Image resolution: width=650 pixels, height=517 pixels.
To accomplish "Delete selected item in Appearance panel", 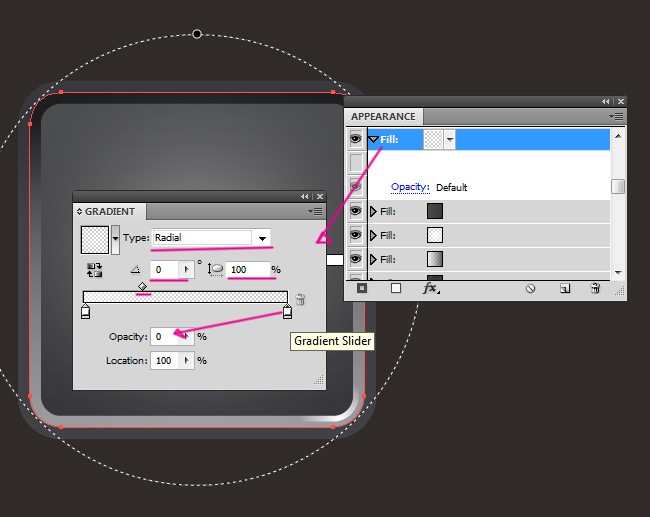I will point(595,288).
